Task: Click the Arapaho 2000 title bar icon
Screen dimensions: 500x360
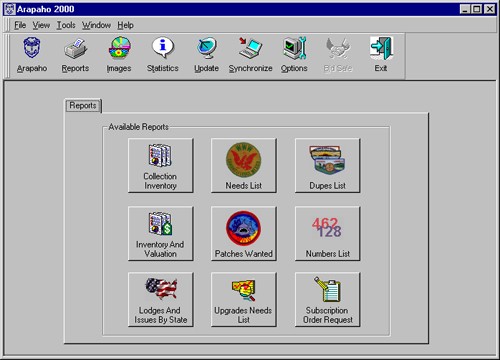Action: tap(10, 9)
